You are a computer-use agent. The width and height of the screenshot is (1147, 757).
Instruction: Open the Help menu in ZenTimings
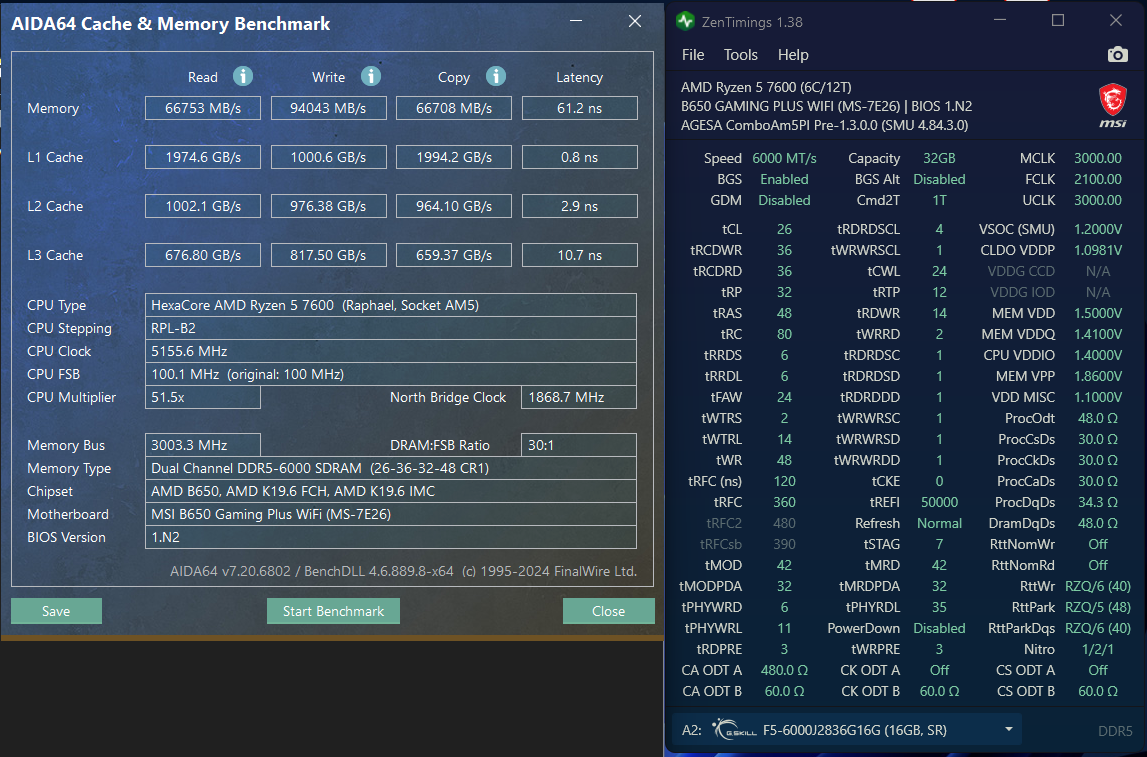click(x=793, y=55)
